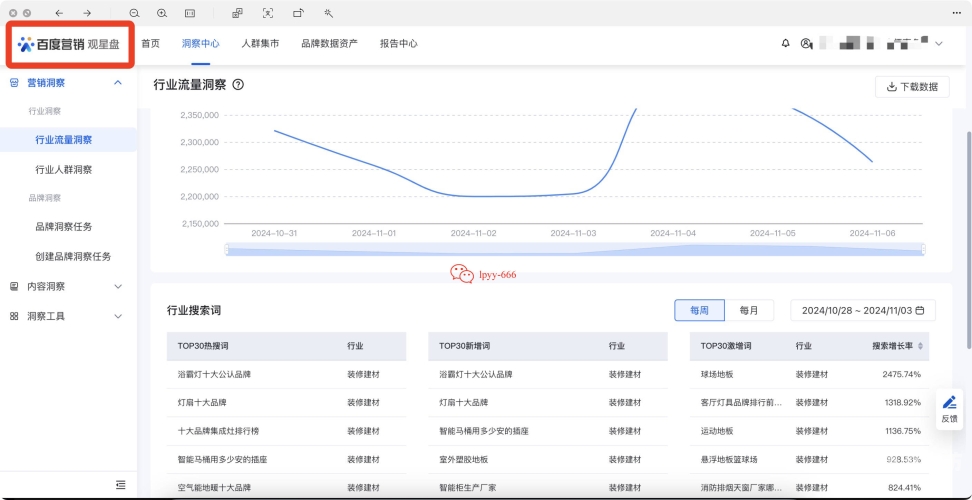Image resolution: width=972 pixels, height=500 pixels.
Task: Open the 报告中心 tab
Action: coord(399,43)
